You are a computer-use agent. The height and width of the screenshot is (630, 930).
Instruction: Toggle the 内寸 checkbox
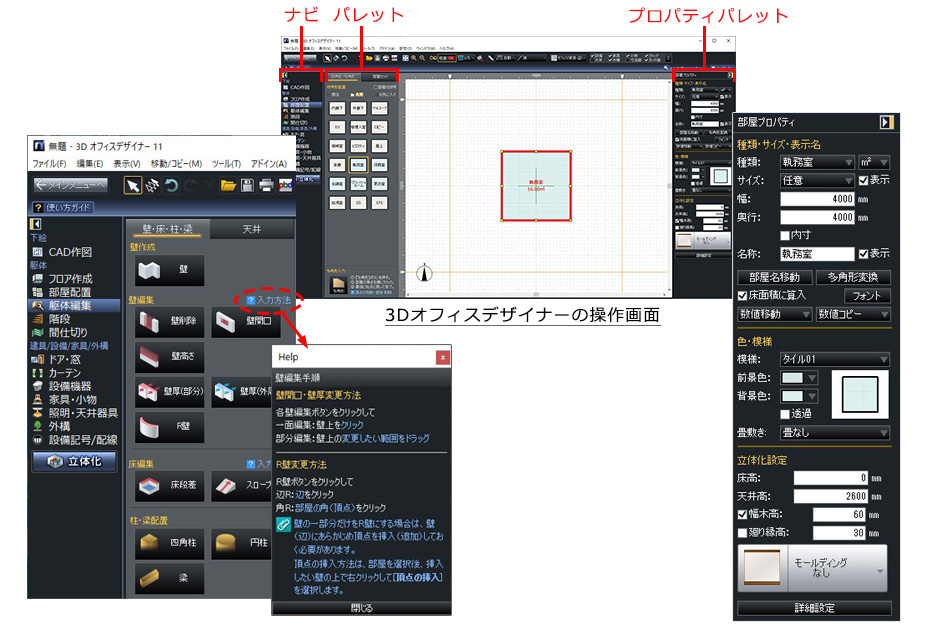(785, 235)
